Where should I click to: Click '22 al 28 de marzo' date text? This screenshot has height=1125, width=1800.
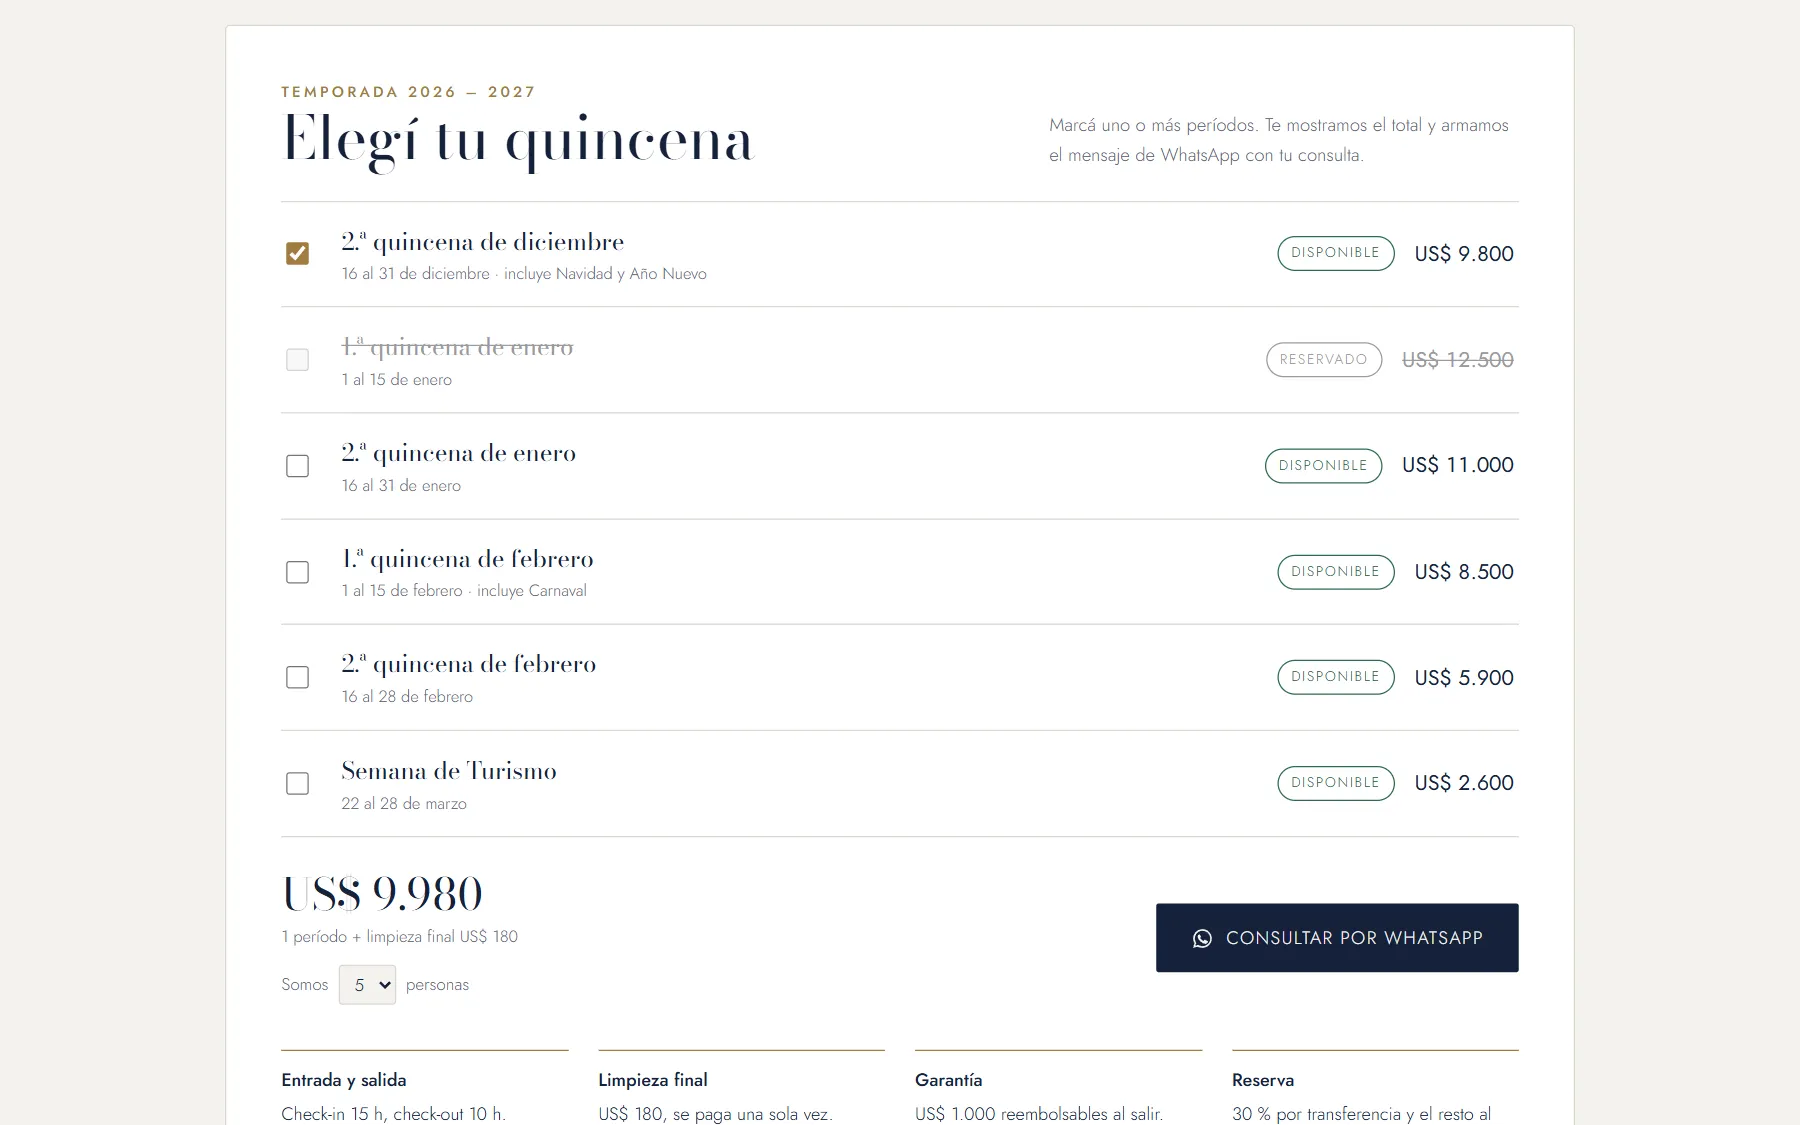click(404, 804)
